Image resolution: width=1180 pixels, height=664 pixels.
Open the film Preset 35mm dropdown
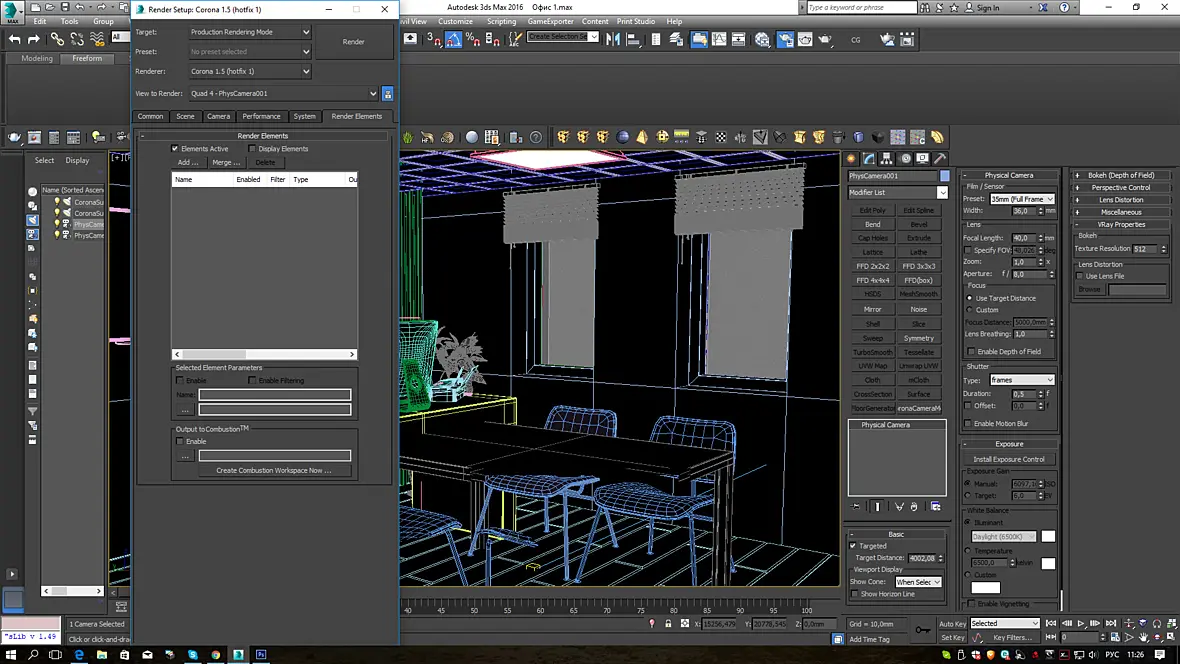(x=1022, y=199)
